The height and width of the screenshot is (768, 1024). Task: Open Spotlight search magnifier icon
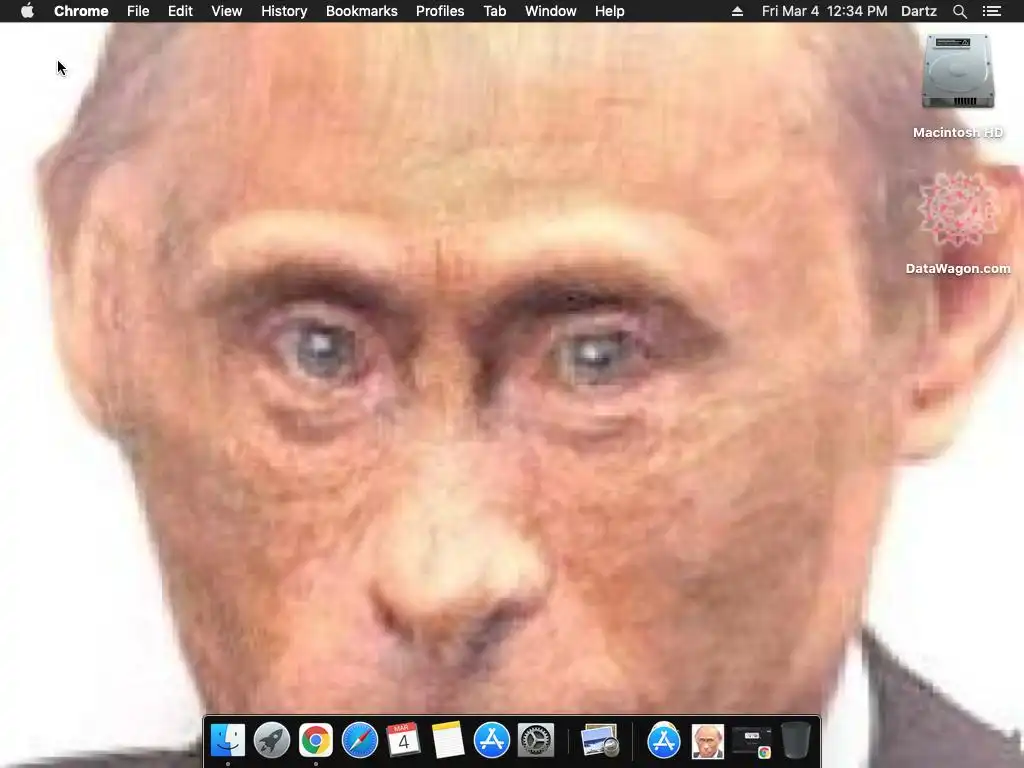[x=960, y=11]
